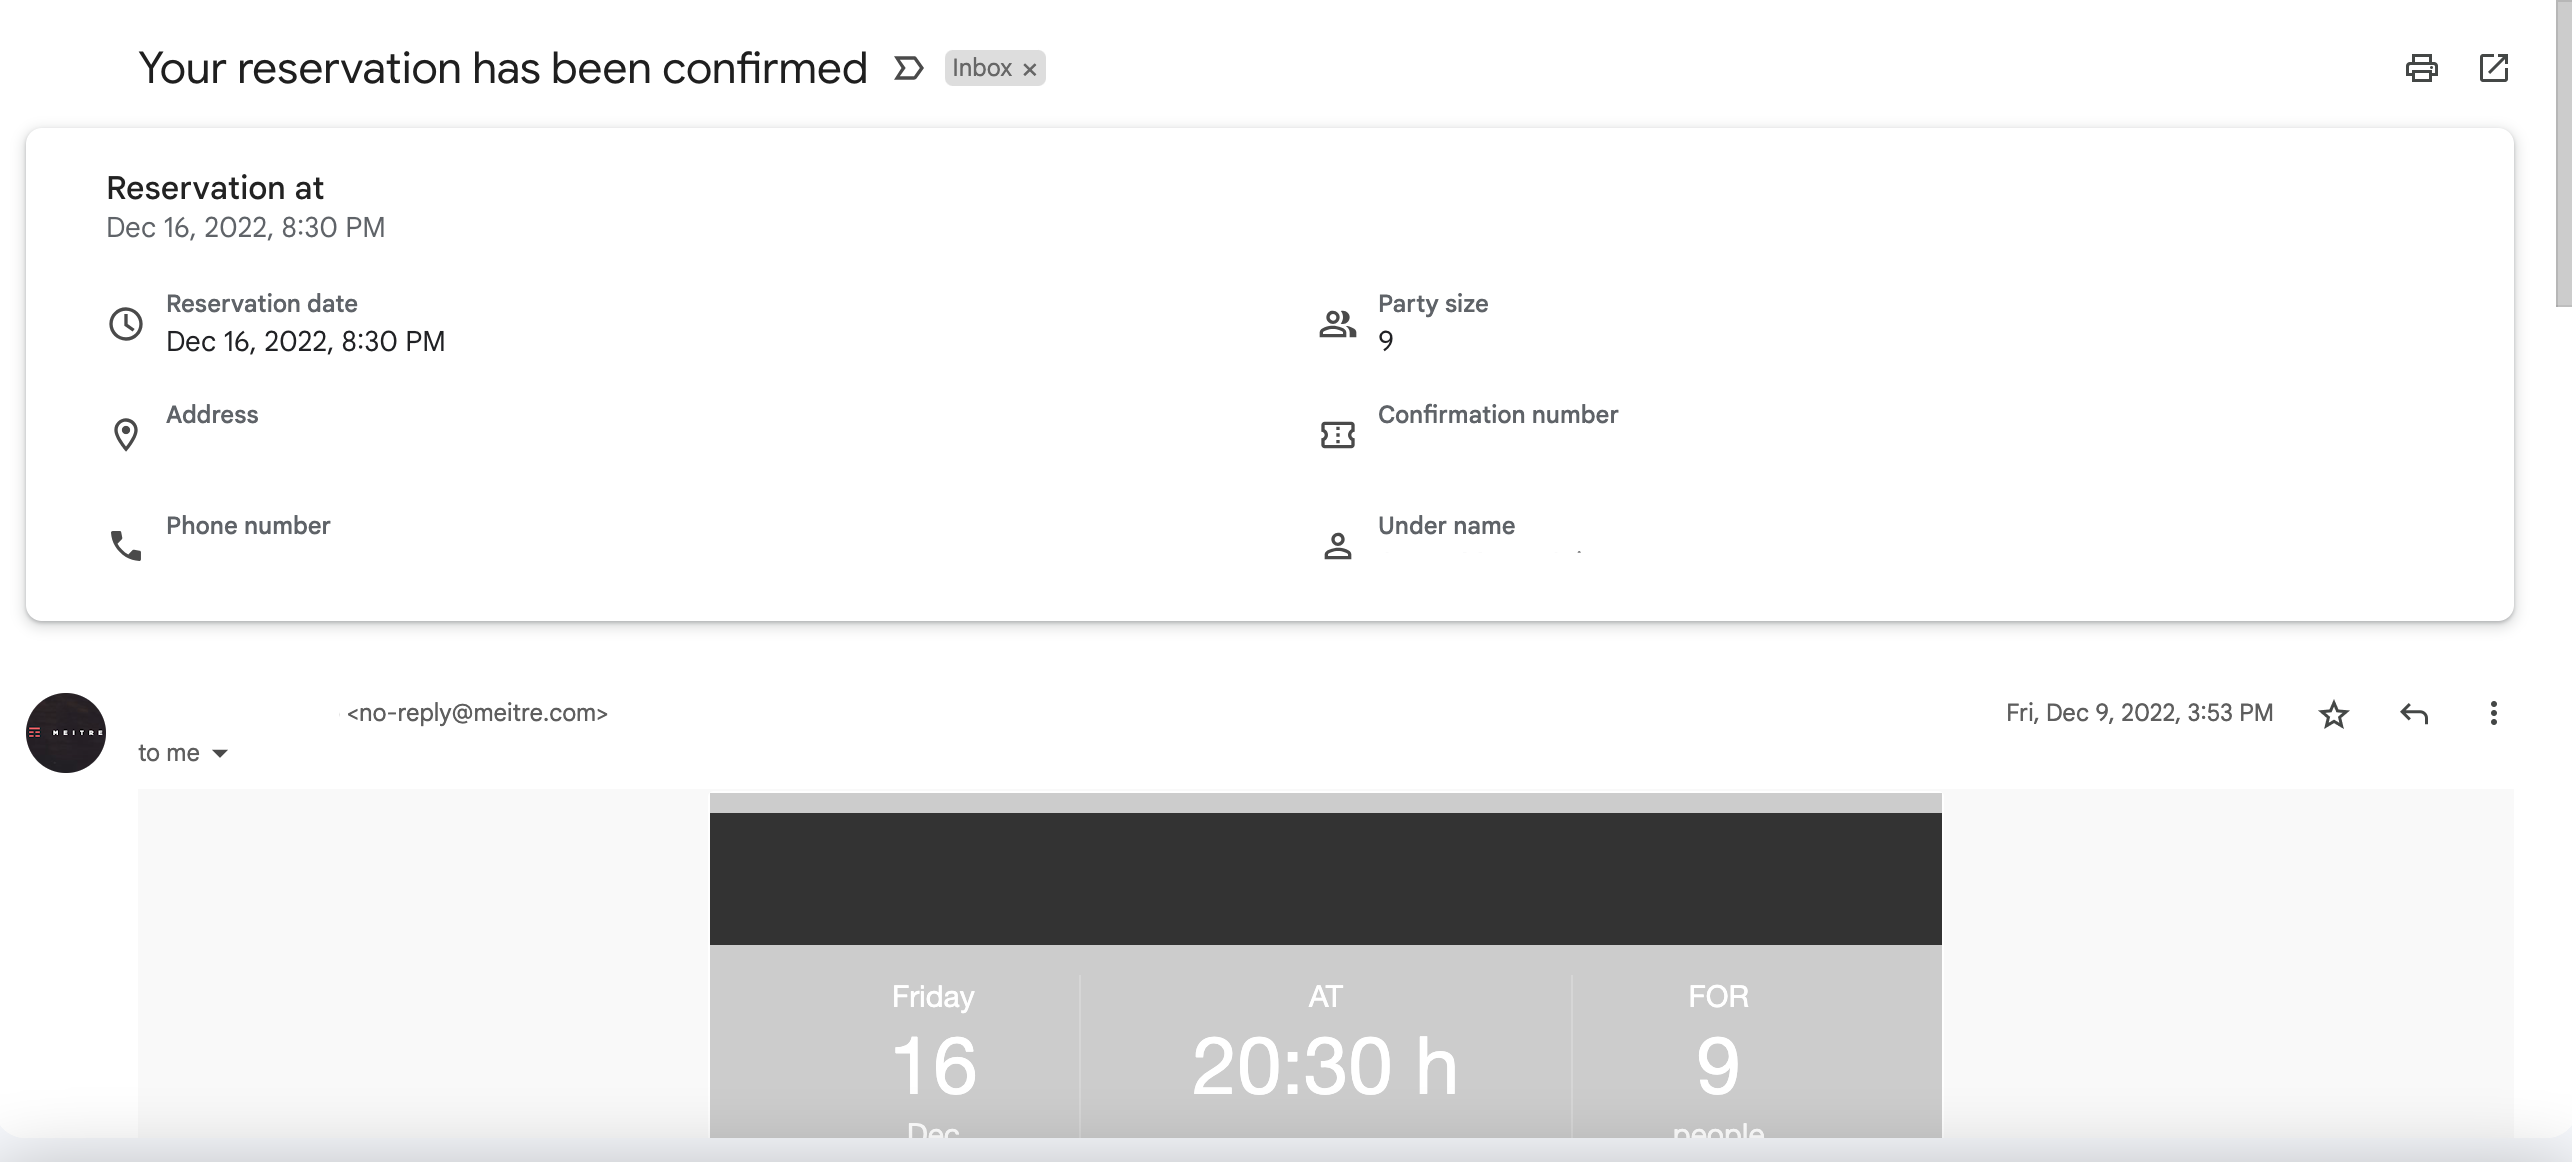Click the more options icon
2572x1162 pixels.
[2492, 712]
